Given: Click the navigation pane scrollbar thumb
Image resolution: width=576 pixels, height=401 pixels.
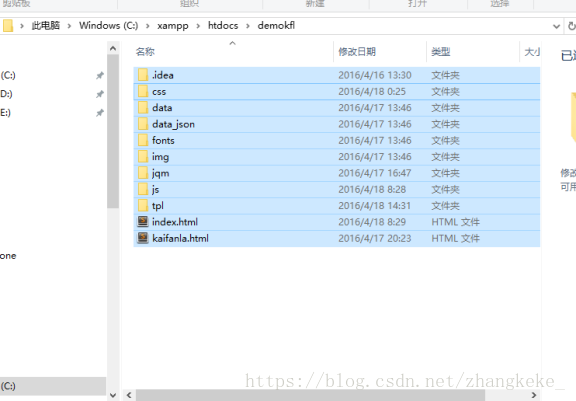Looking at the screenshot, I should (x=113, y=131).
